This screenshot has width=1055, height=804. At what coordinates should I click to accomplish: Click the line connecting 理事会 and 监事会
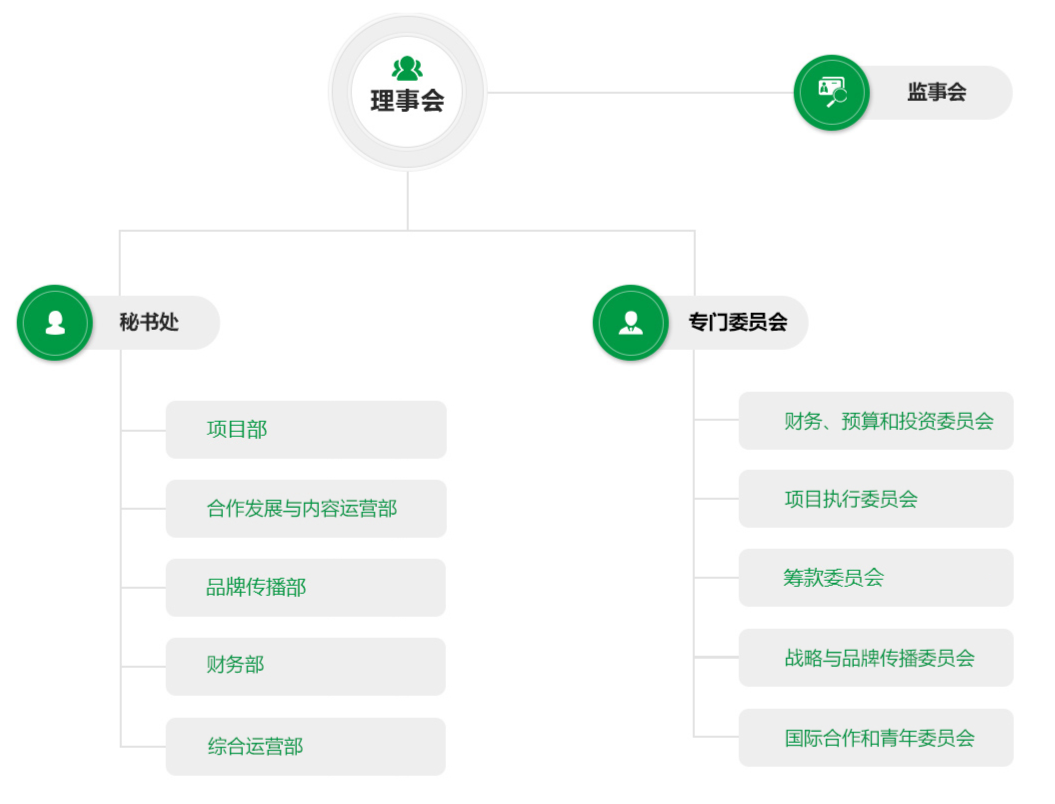pos(640,93)
